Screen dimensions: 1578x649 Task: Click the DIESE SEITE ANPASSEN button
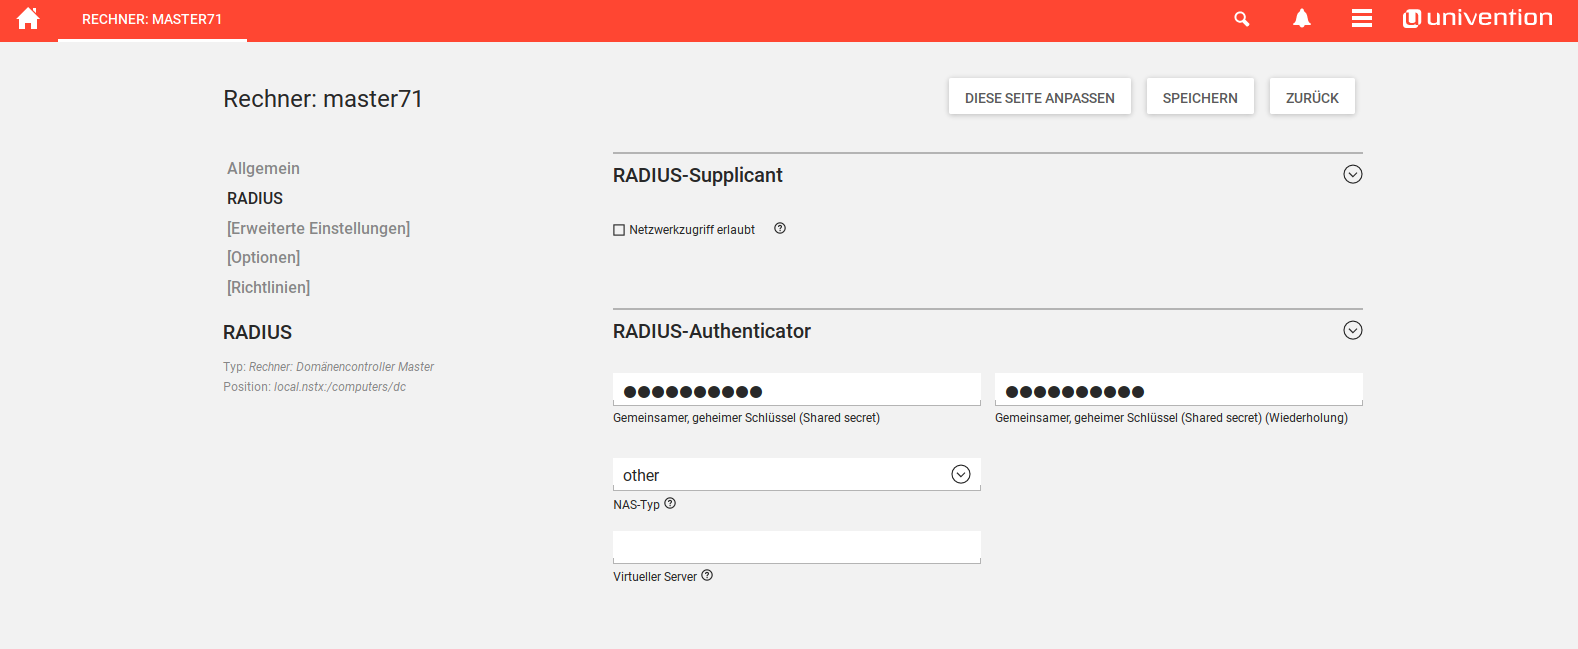pos(1039,98)
